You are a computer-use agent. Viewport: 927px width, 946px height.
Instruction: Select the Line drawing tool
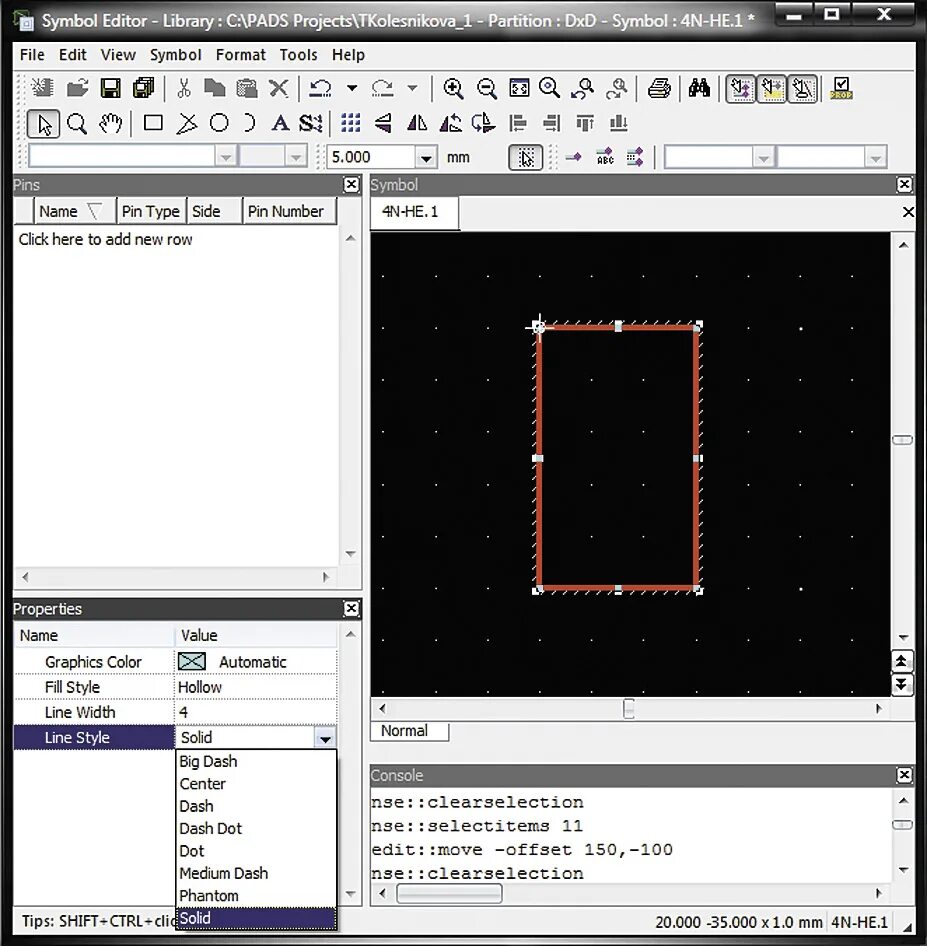click(x=186, y=124)
